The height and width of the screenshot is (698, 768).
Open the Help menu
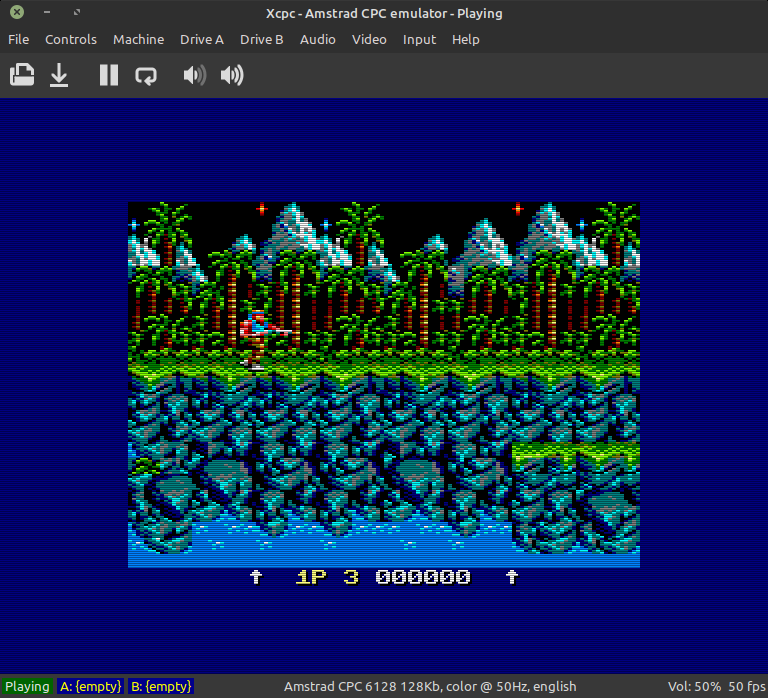pyautogui.click(x=465, y=40)
